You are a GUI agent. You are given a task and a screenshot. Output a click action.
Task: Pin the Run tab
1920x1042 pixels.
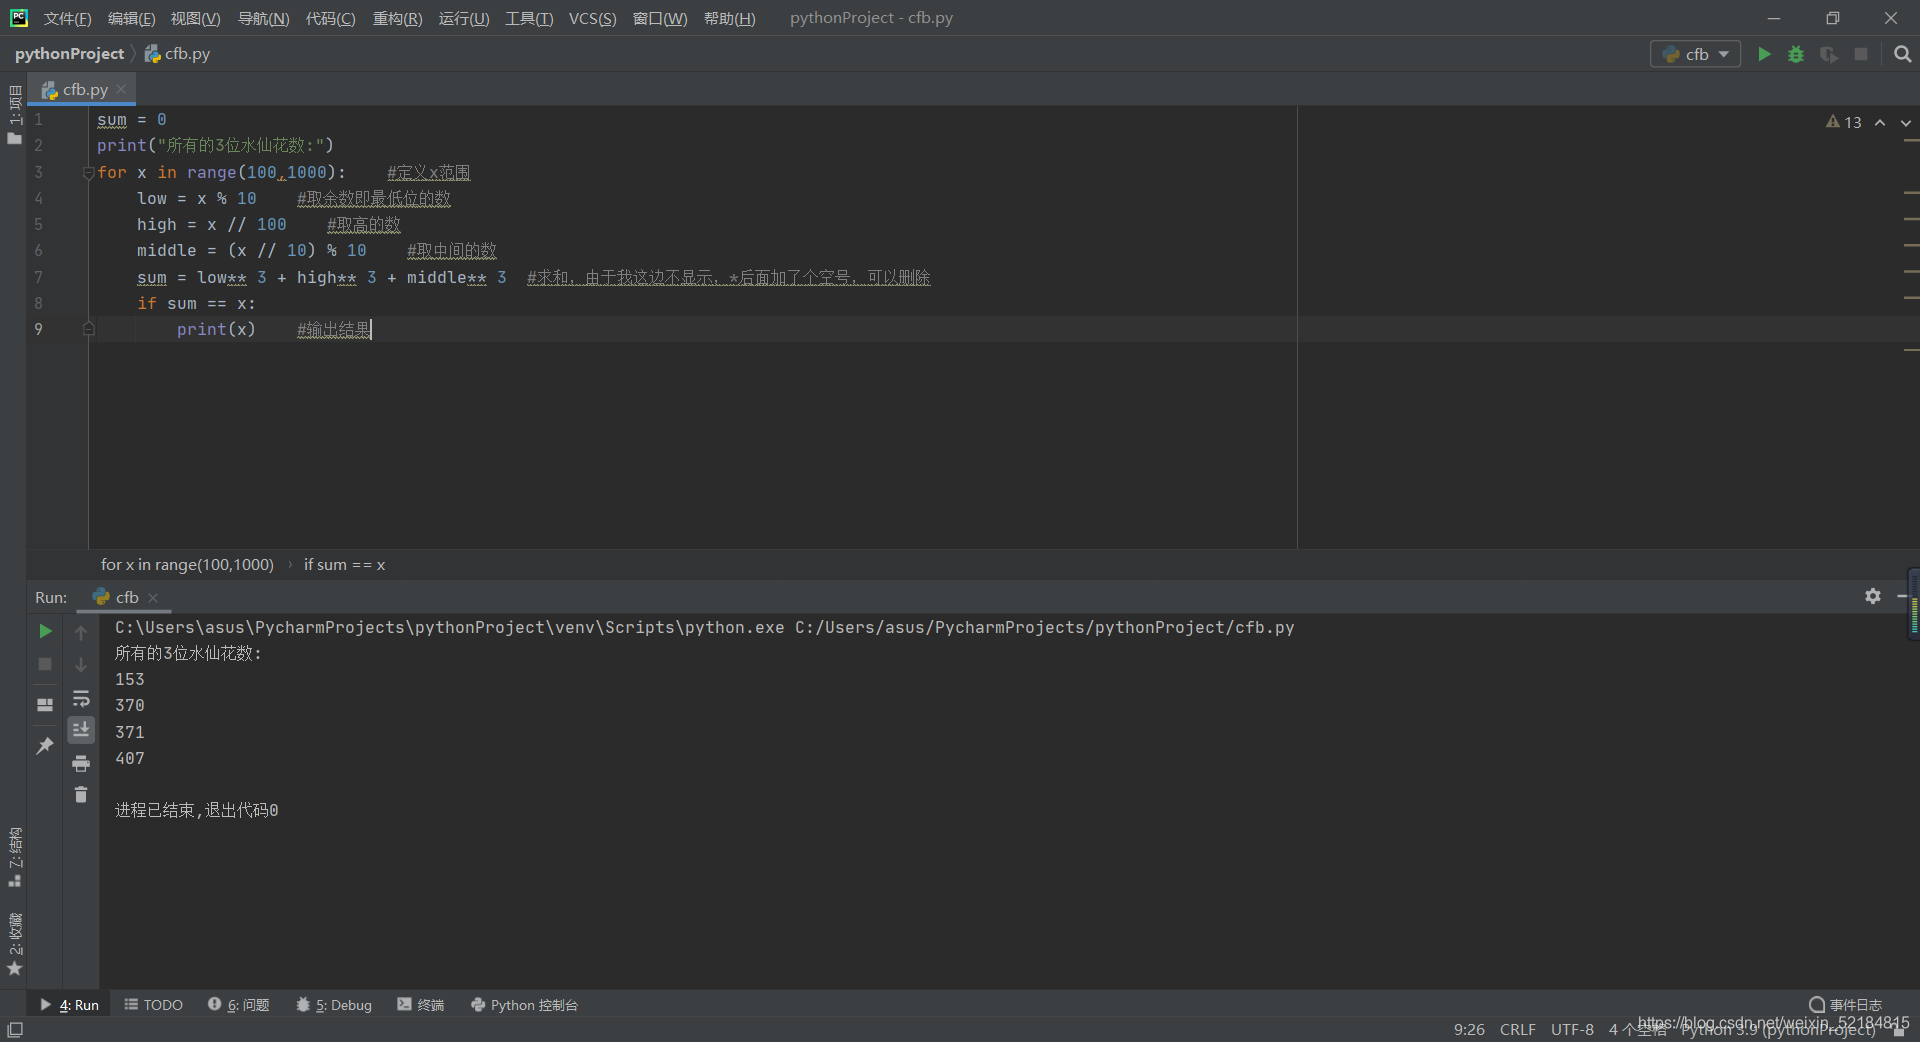point(45,746)
